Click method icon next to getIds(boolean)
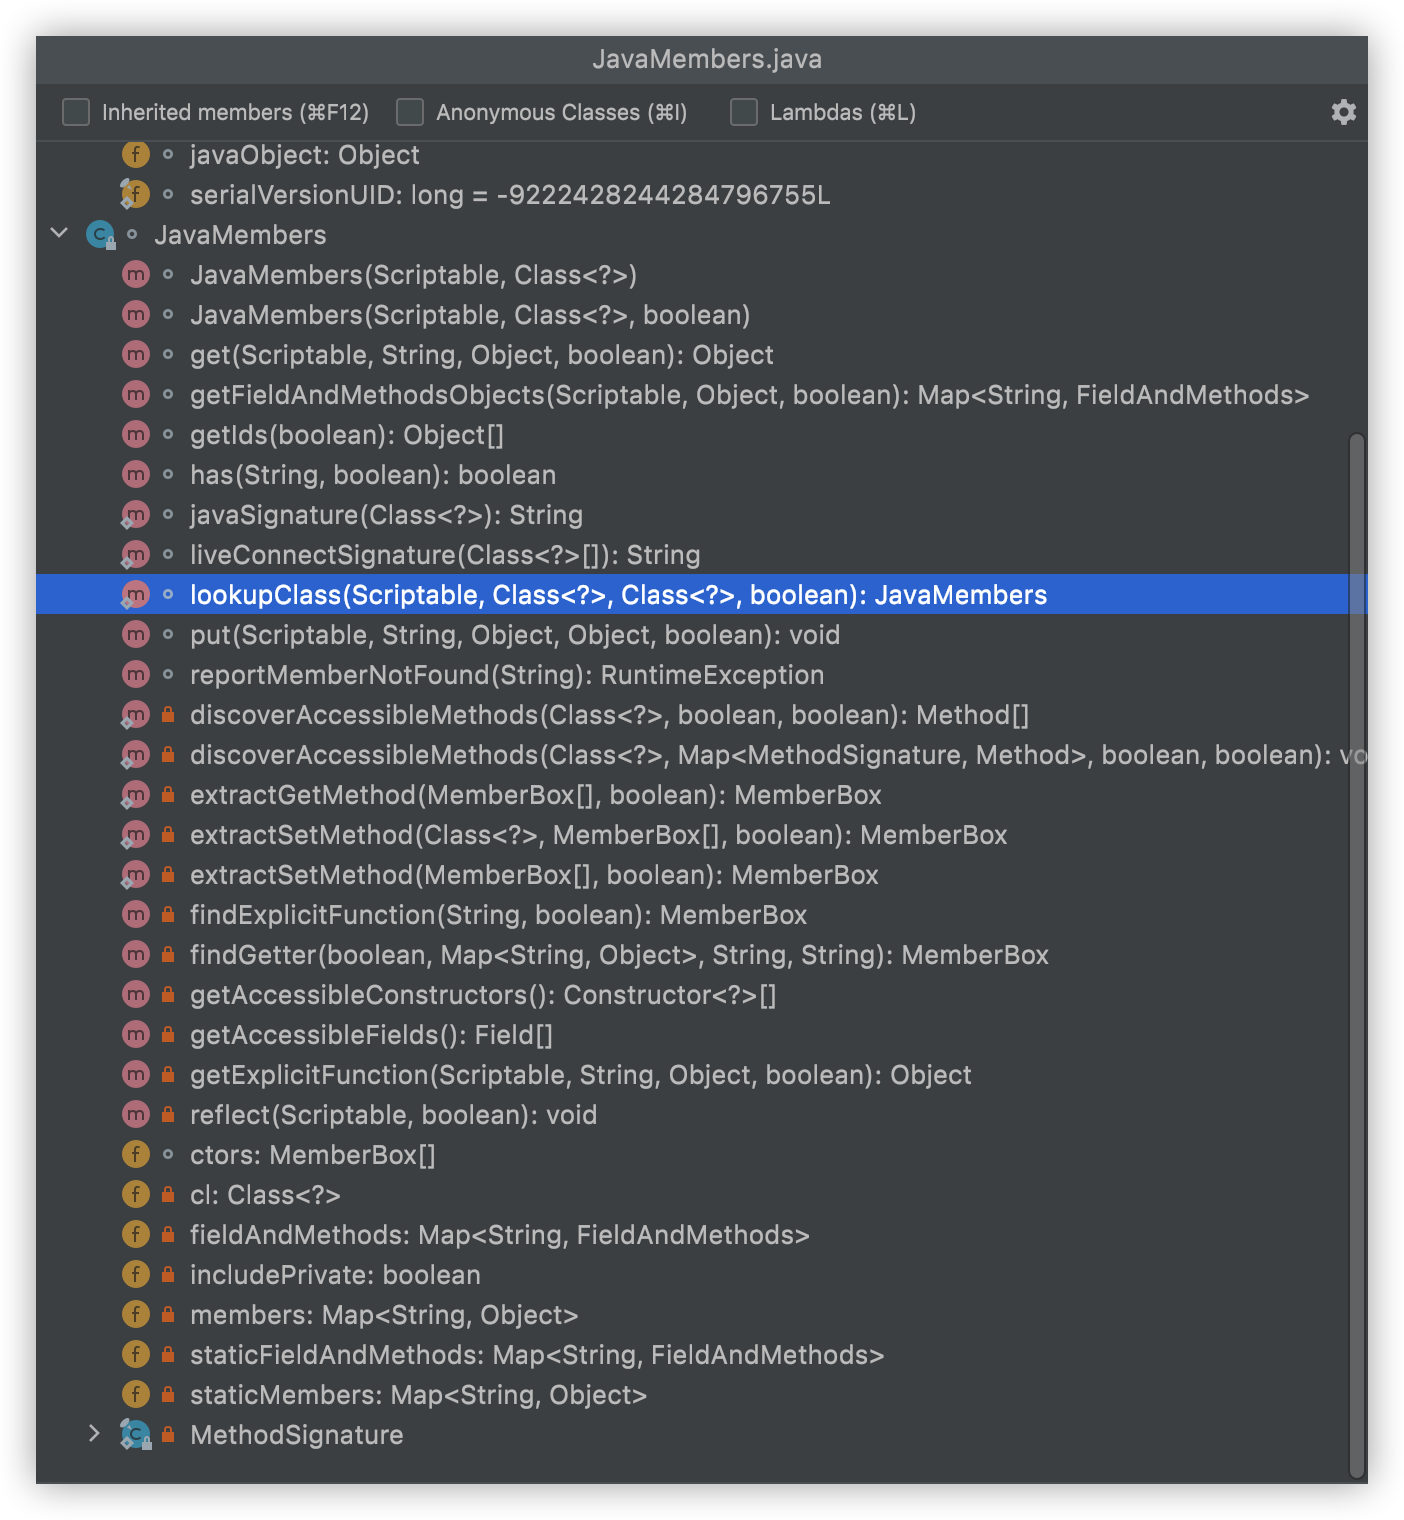Viewport: 1404px width, 1520px height. (x=136, y=435)
